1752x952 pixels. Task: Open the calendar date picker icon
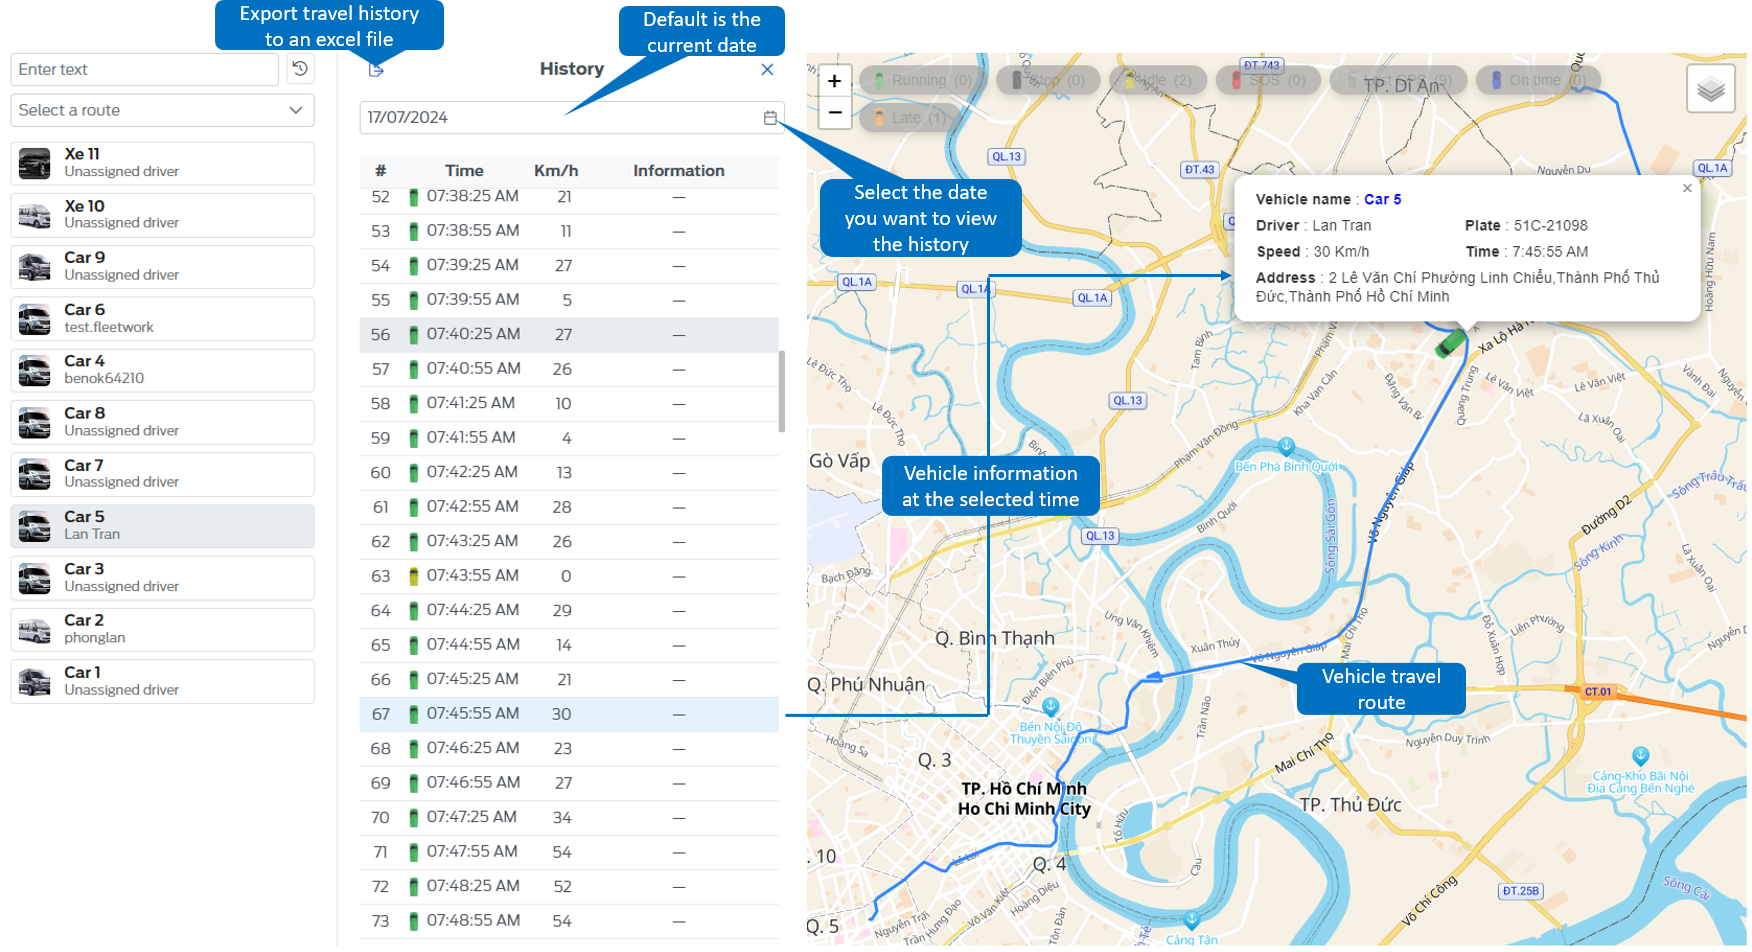(x=770, y=117)
